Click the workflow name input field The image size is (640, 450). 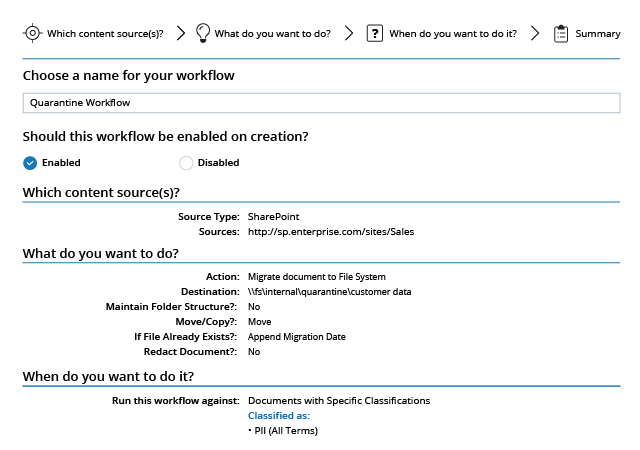(320, 102)
